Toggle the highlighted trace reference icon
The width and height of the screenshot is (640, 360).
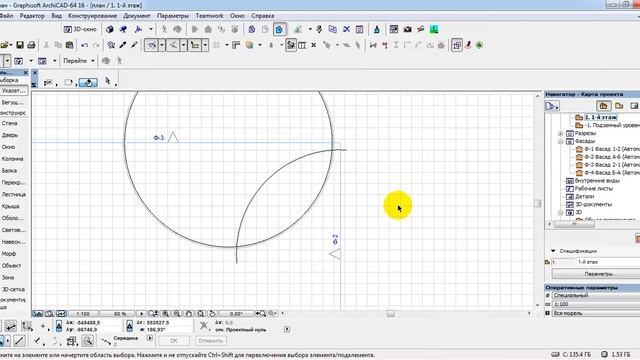pyautogui.click(x=279, y=29)
